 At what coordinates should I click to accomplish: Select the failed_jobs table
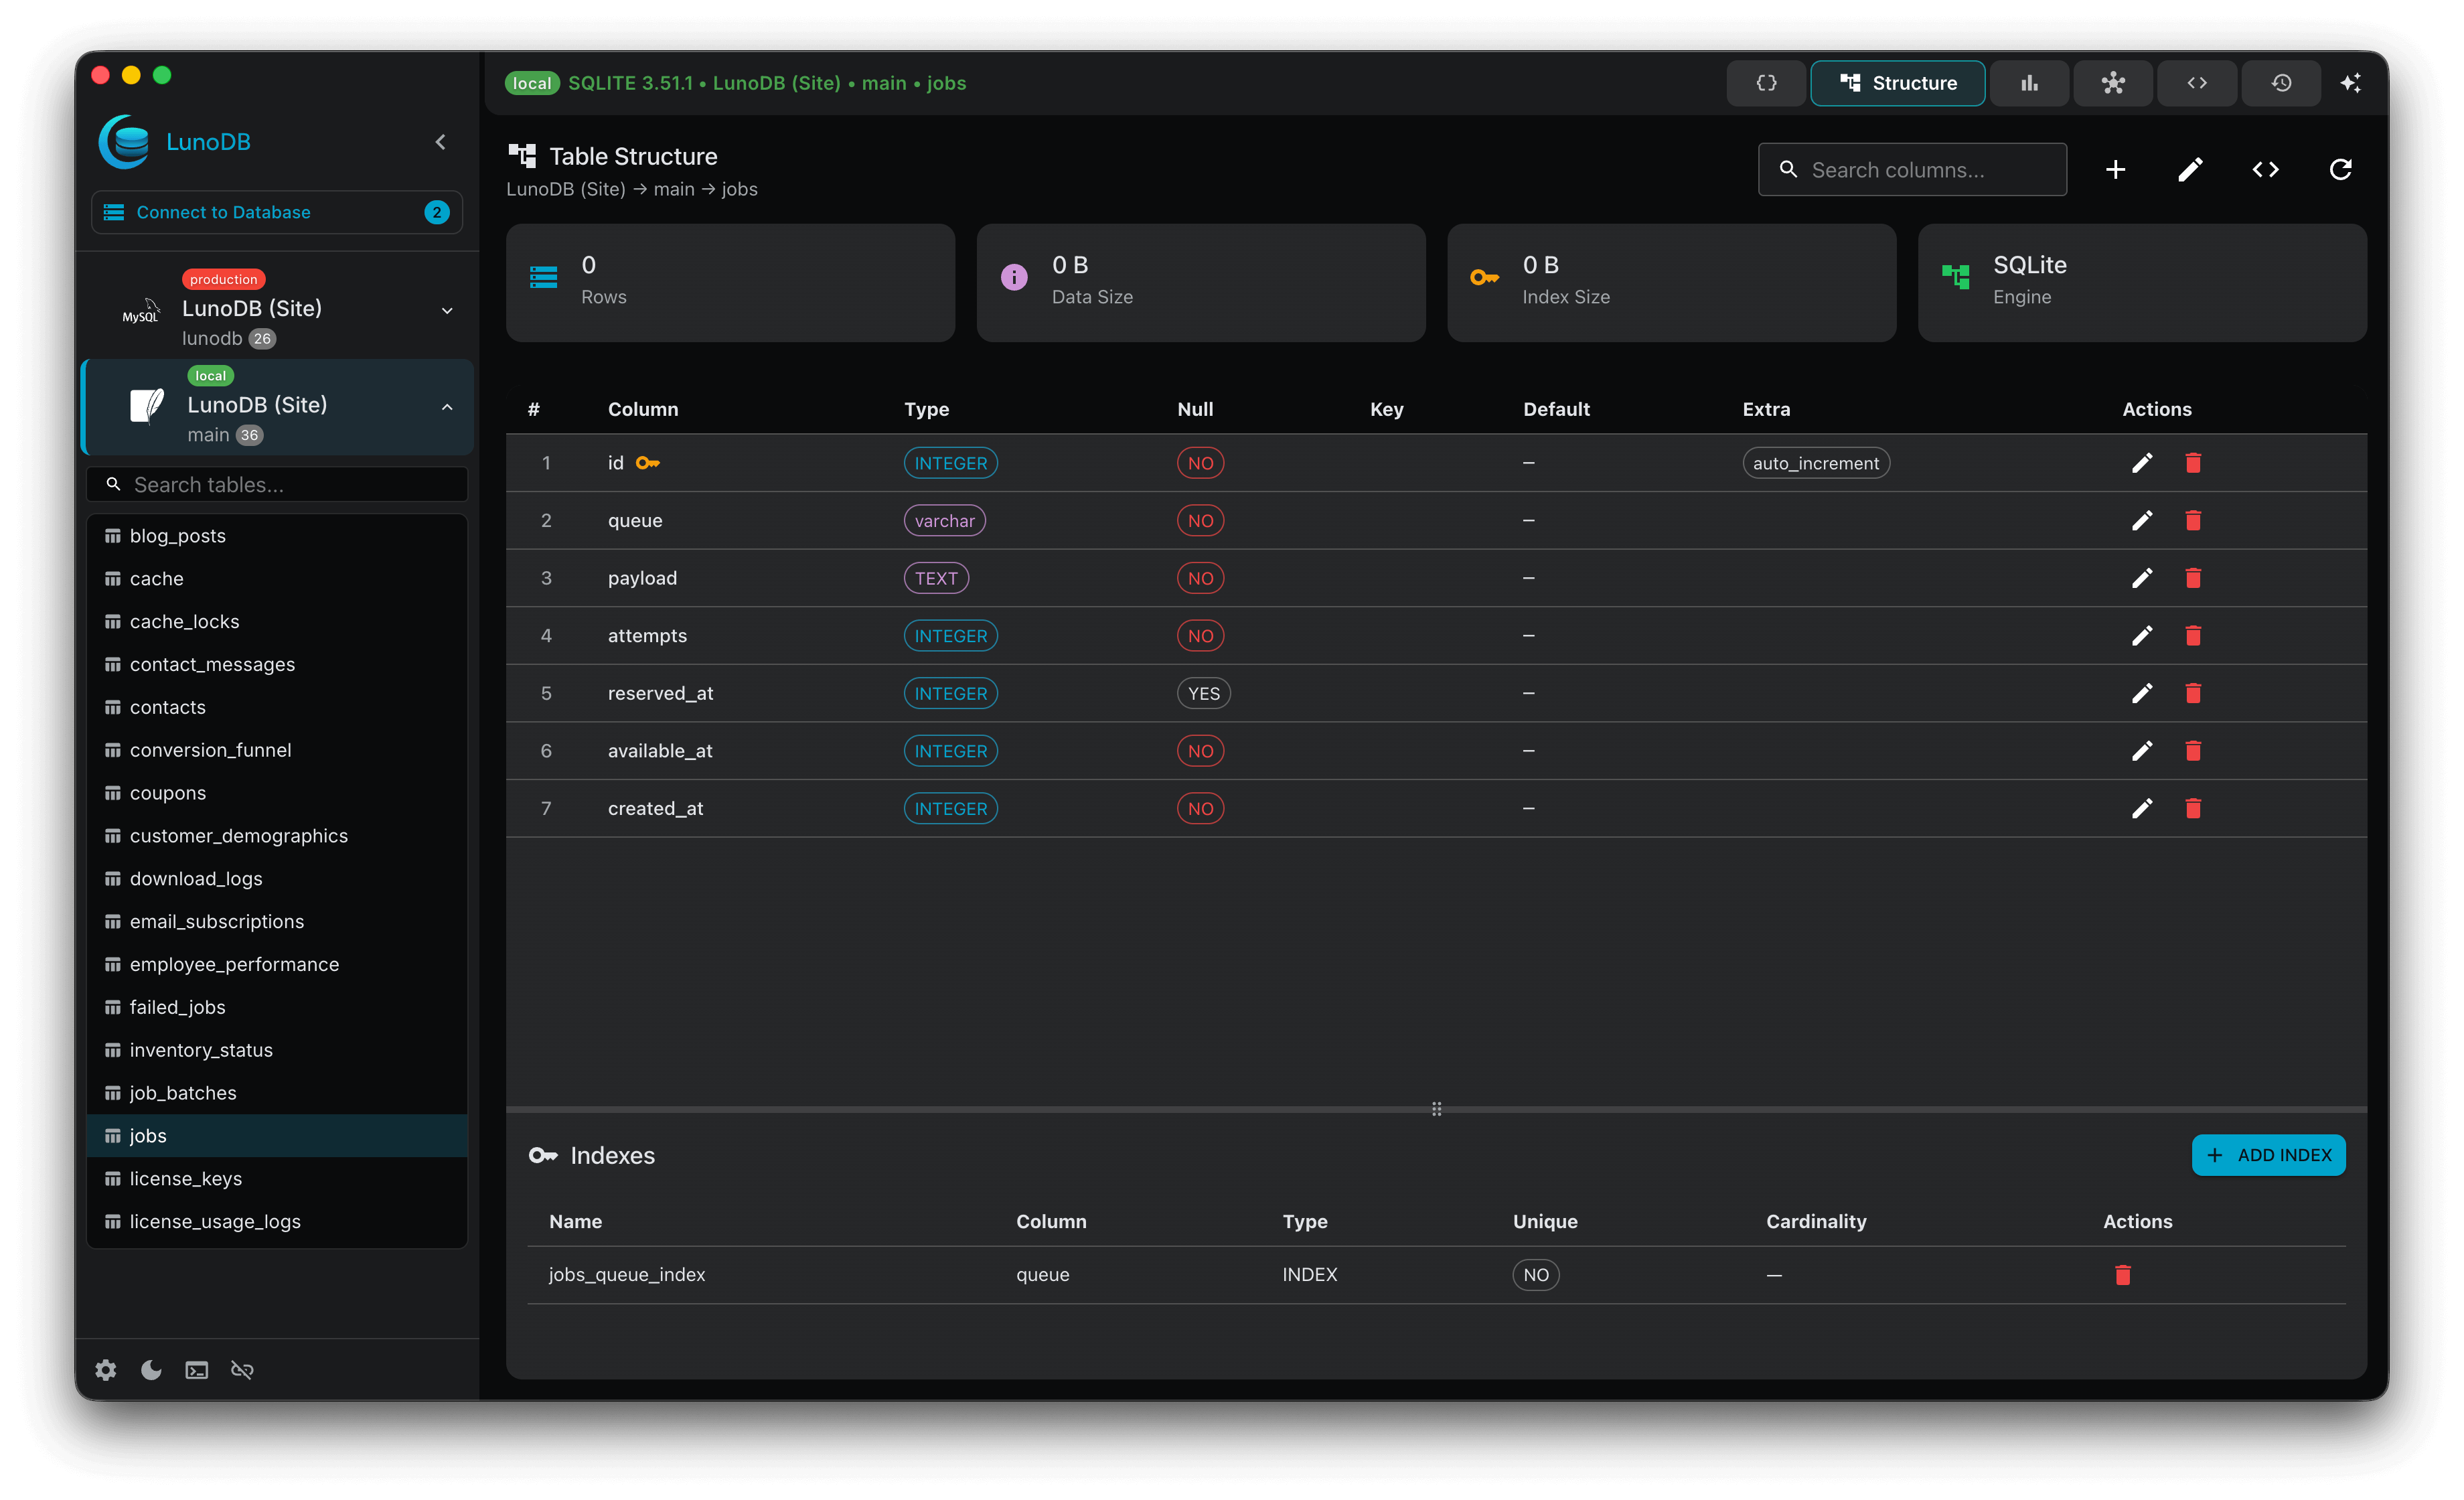tap(177, 1007)
